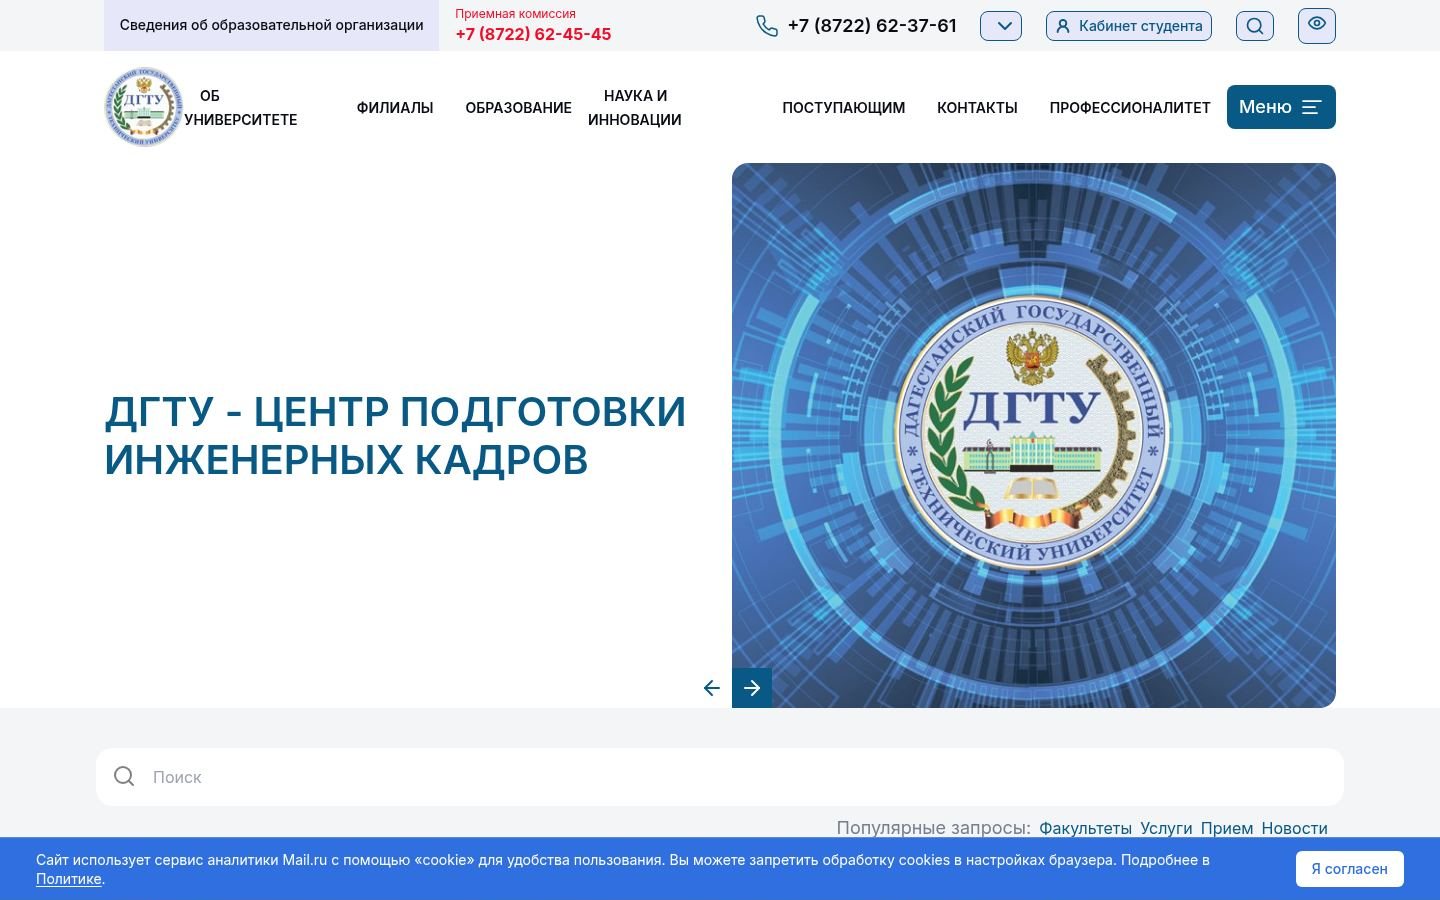Open Сведения об образовательной организации
This screenshot has width=1440, height=900.
click(271, 25)
